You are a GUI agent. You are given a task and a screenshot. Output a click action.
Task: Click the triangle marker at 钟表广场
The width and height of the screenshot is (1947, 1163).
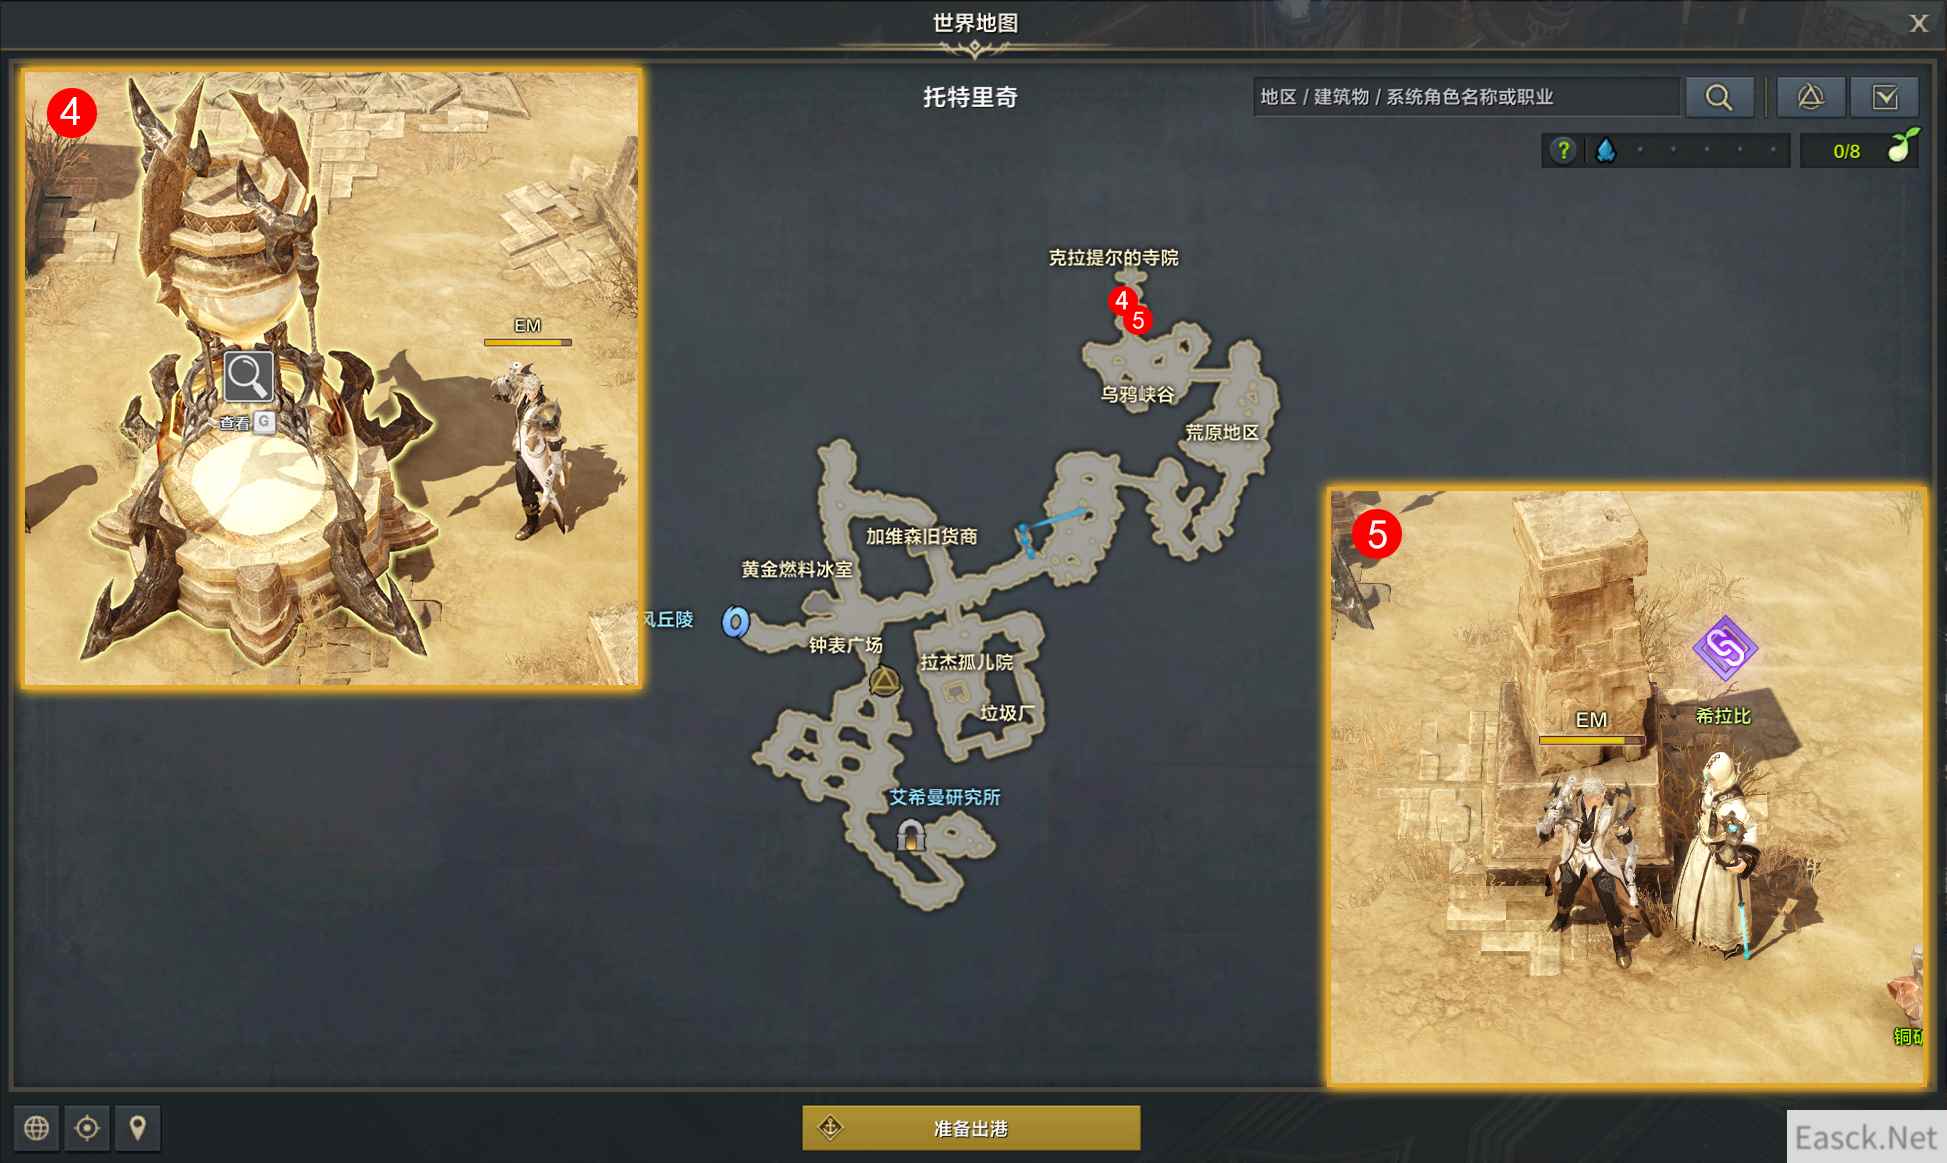tap(884, 682)
